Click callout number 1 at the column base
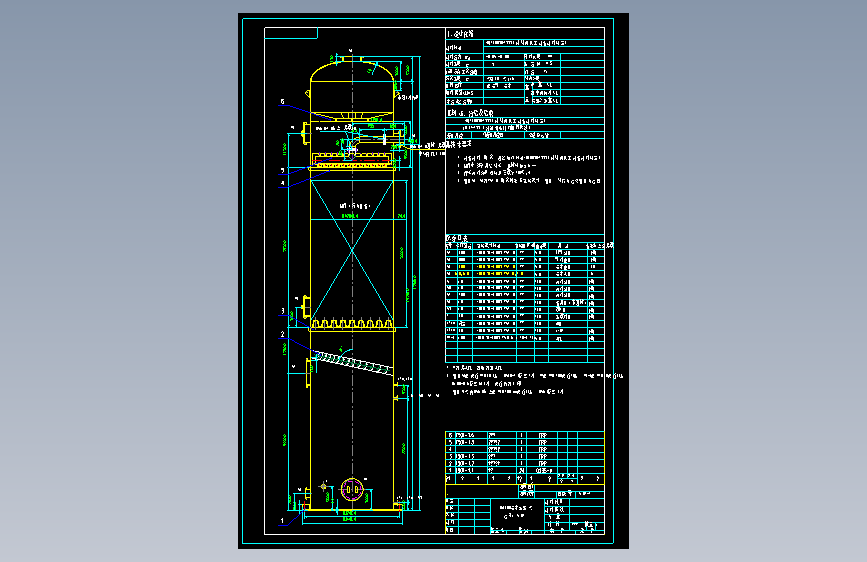This screenshot has width=867, height=562. [283, 521]
